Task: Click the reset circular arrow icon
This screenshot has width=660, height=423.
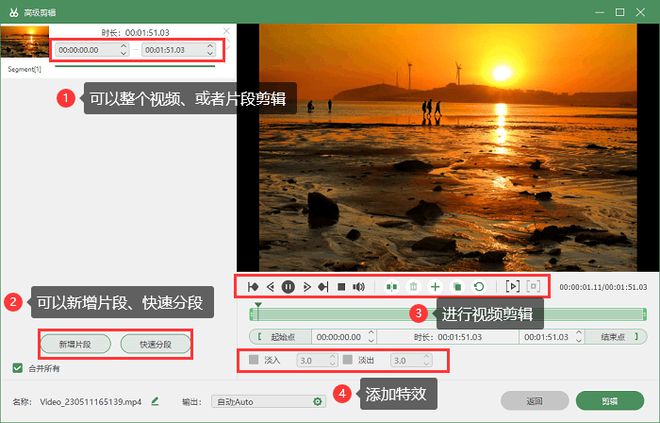Action: [478, 287]
